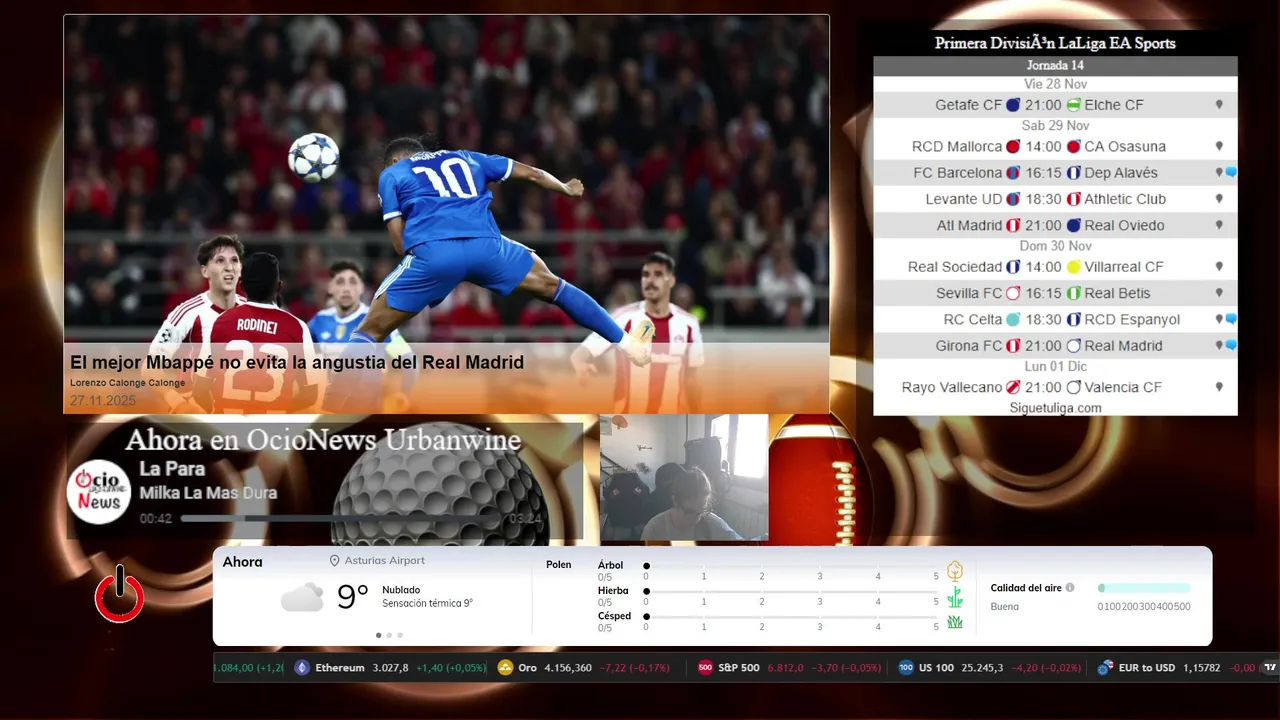Click the Real Betis green crest
The image size is (1280, 720).
[1074, 293]
